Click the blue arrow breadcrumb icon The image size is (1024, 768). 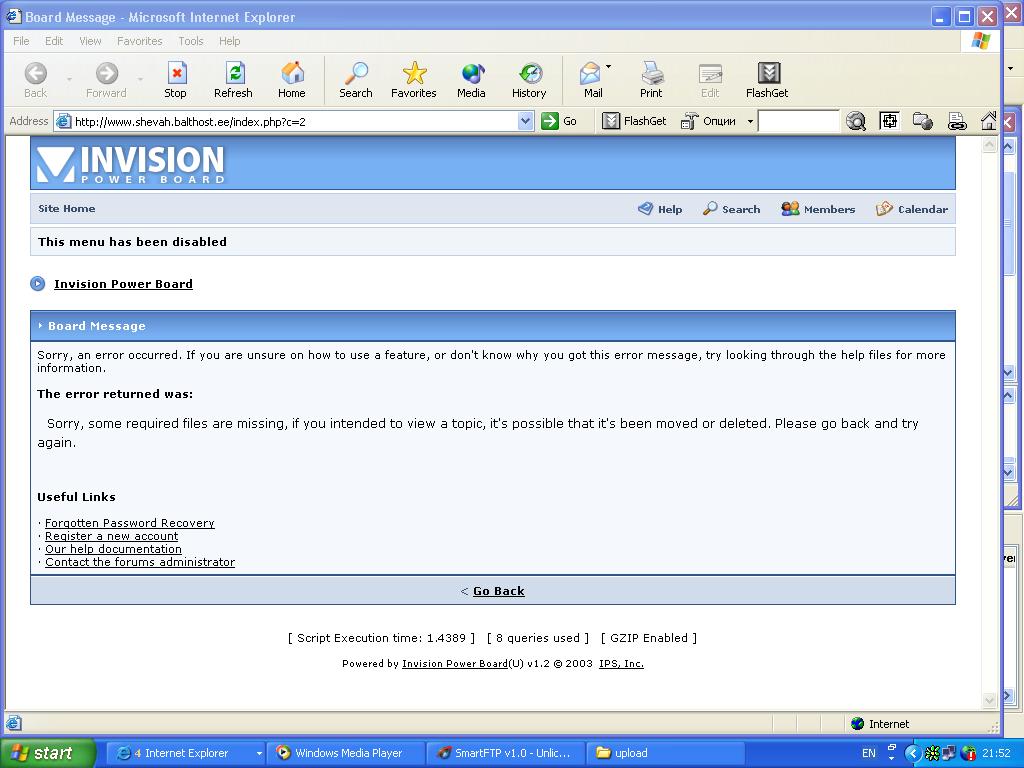click(x=38, y=283)
